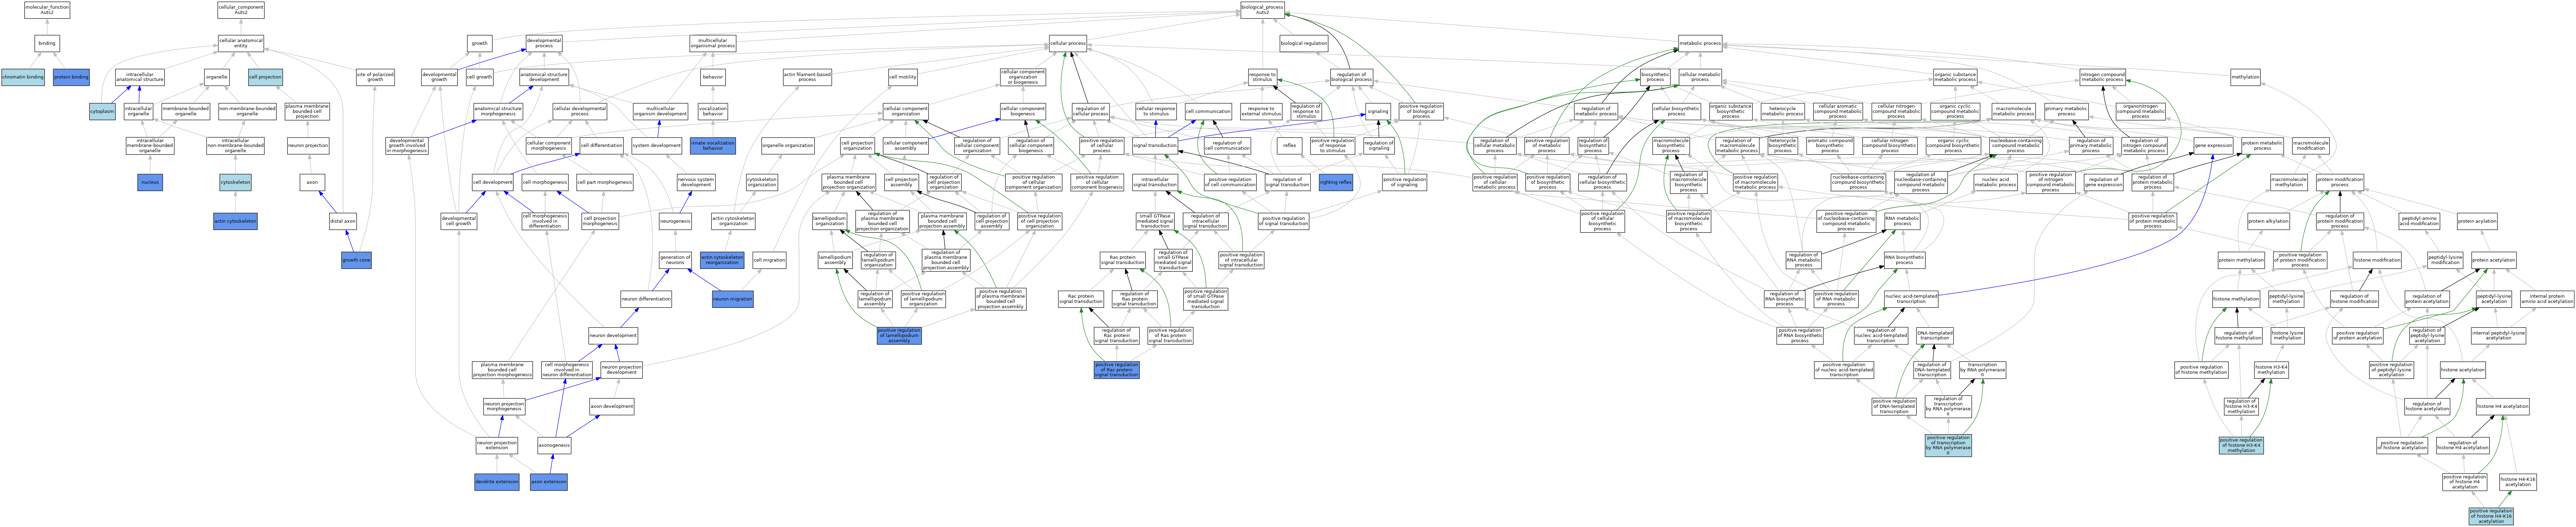
Task: Select the 'neuron development' node
Action: pos(613,336)
